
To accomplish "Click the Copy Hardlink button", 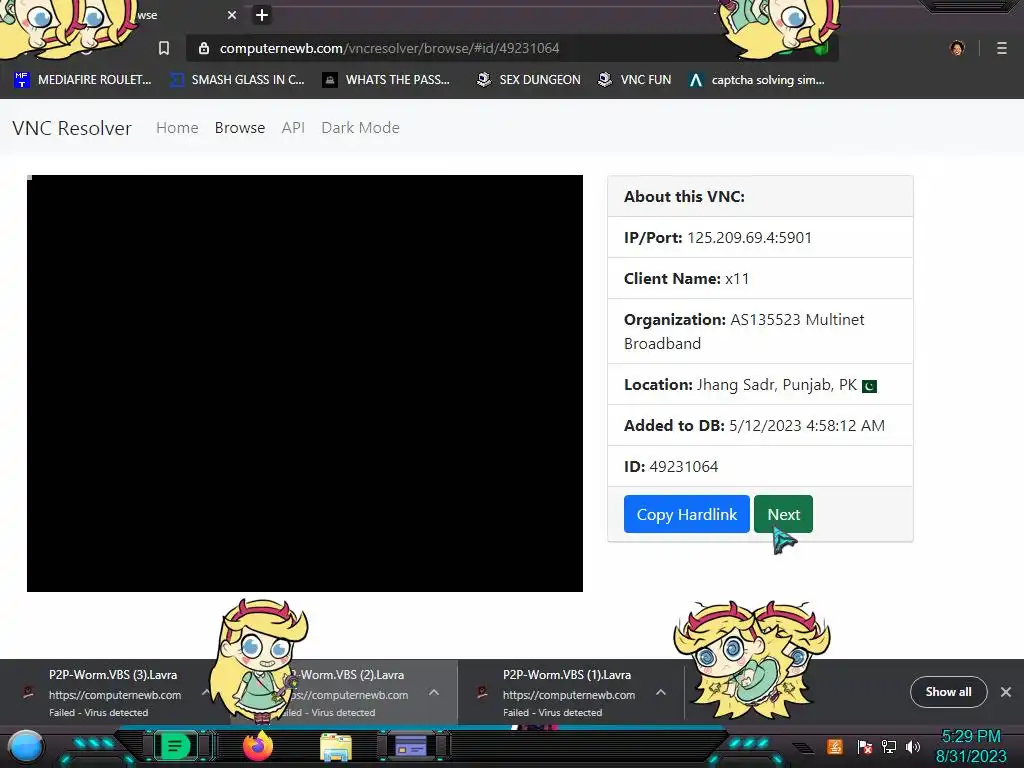I will (686, 514).
